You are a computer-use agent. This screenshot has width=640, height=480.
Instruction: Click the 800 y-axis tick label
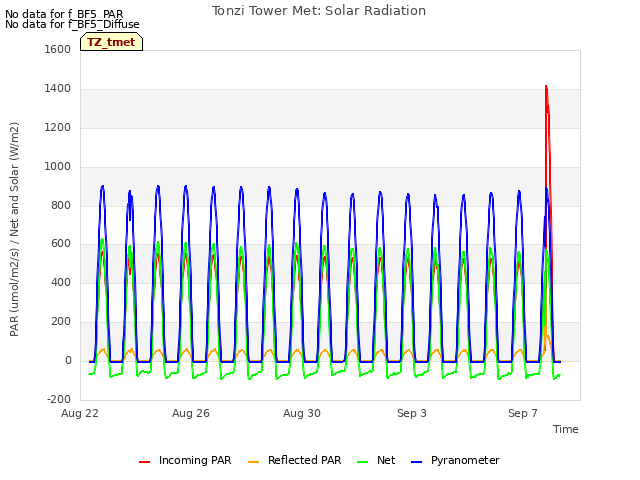61,205
